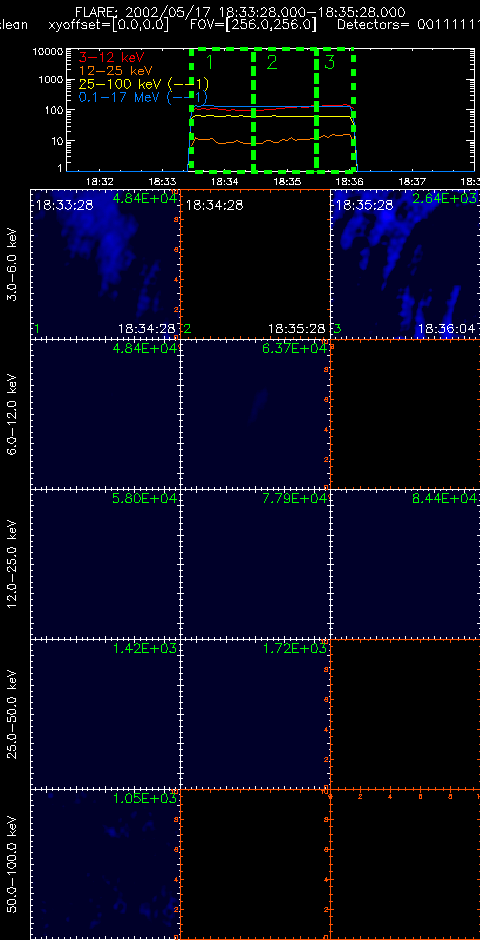This screenshot has width=480, height=940.
Task: Click the blue 0.1-17 MeV legend label
Action: pyautogui.click(x=144, y=96)
